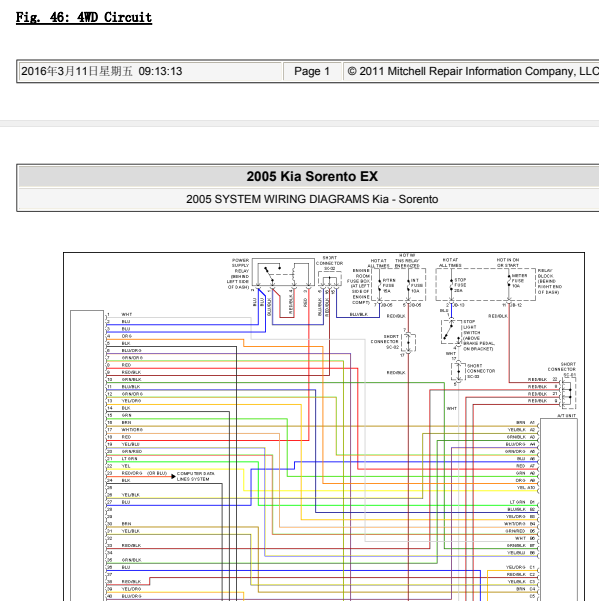Viewport: 599px width, 601px height.
Task: Click pin 13 'YEL/ORG' wire label
Action: pos(131,401)
